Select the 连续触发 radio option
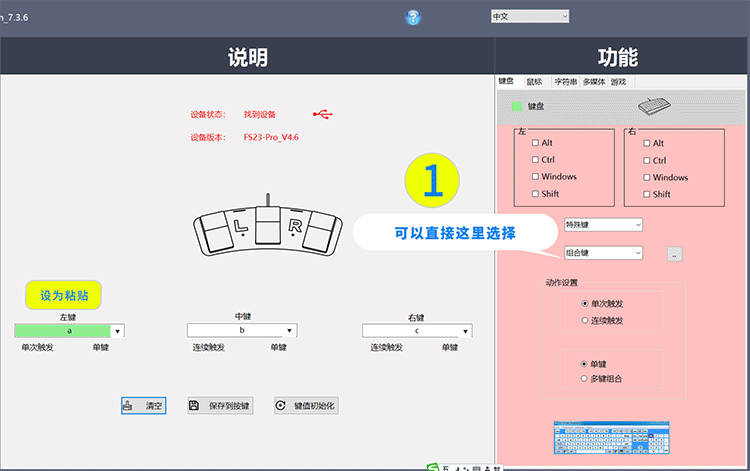 tap(585, 320)
